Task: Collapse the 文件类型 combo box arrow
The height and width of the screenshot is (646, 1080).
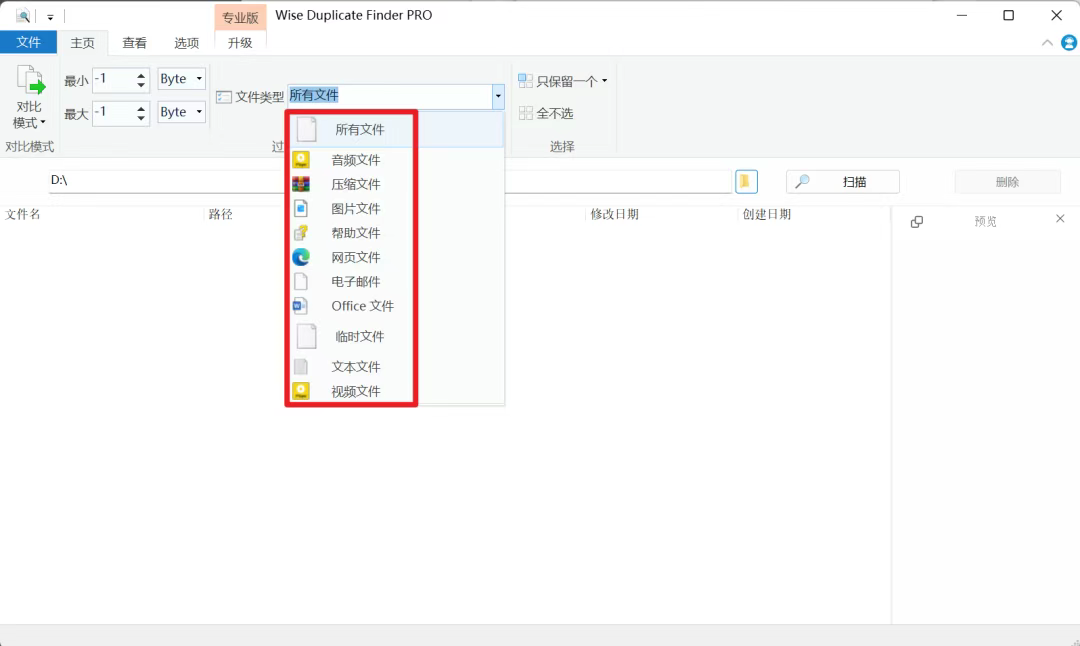Action: pos(498,96)
